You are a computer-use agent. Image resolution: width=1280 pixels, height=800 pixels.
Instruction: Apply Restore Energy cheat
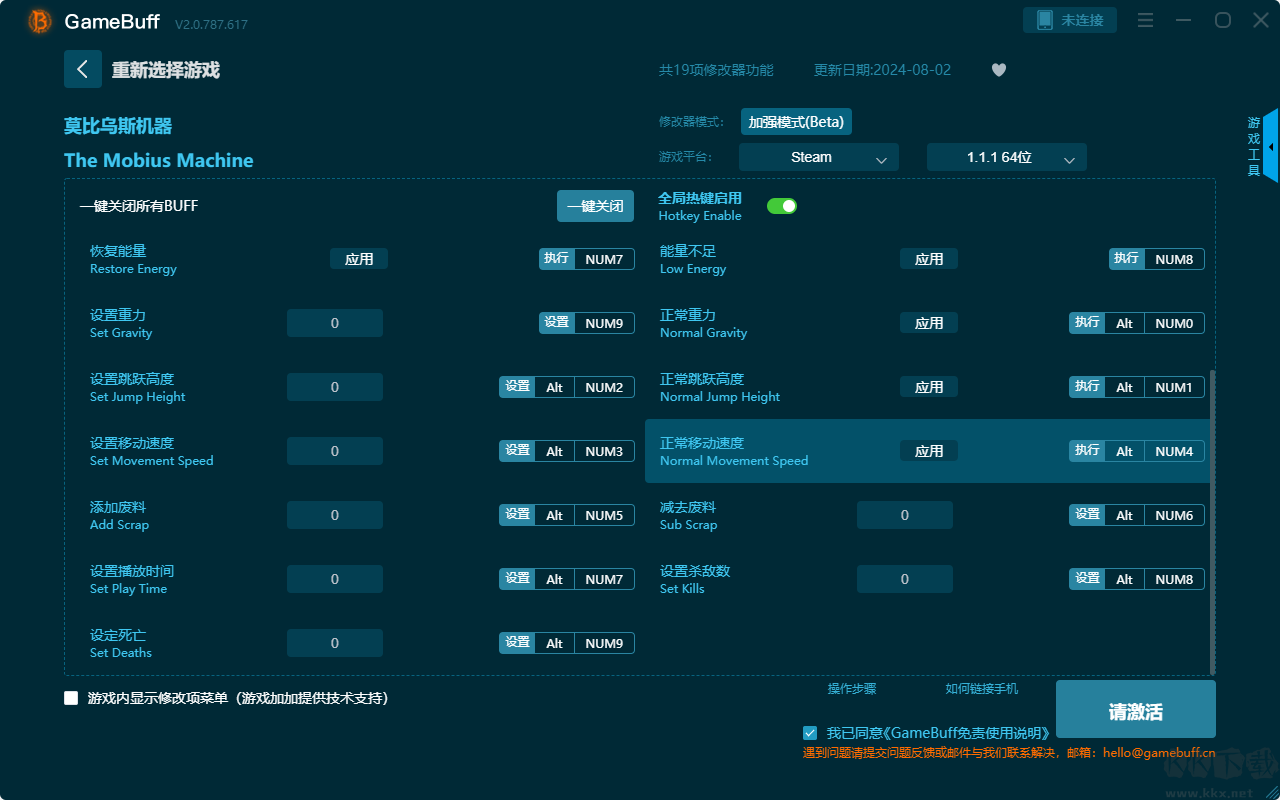359,259
